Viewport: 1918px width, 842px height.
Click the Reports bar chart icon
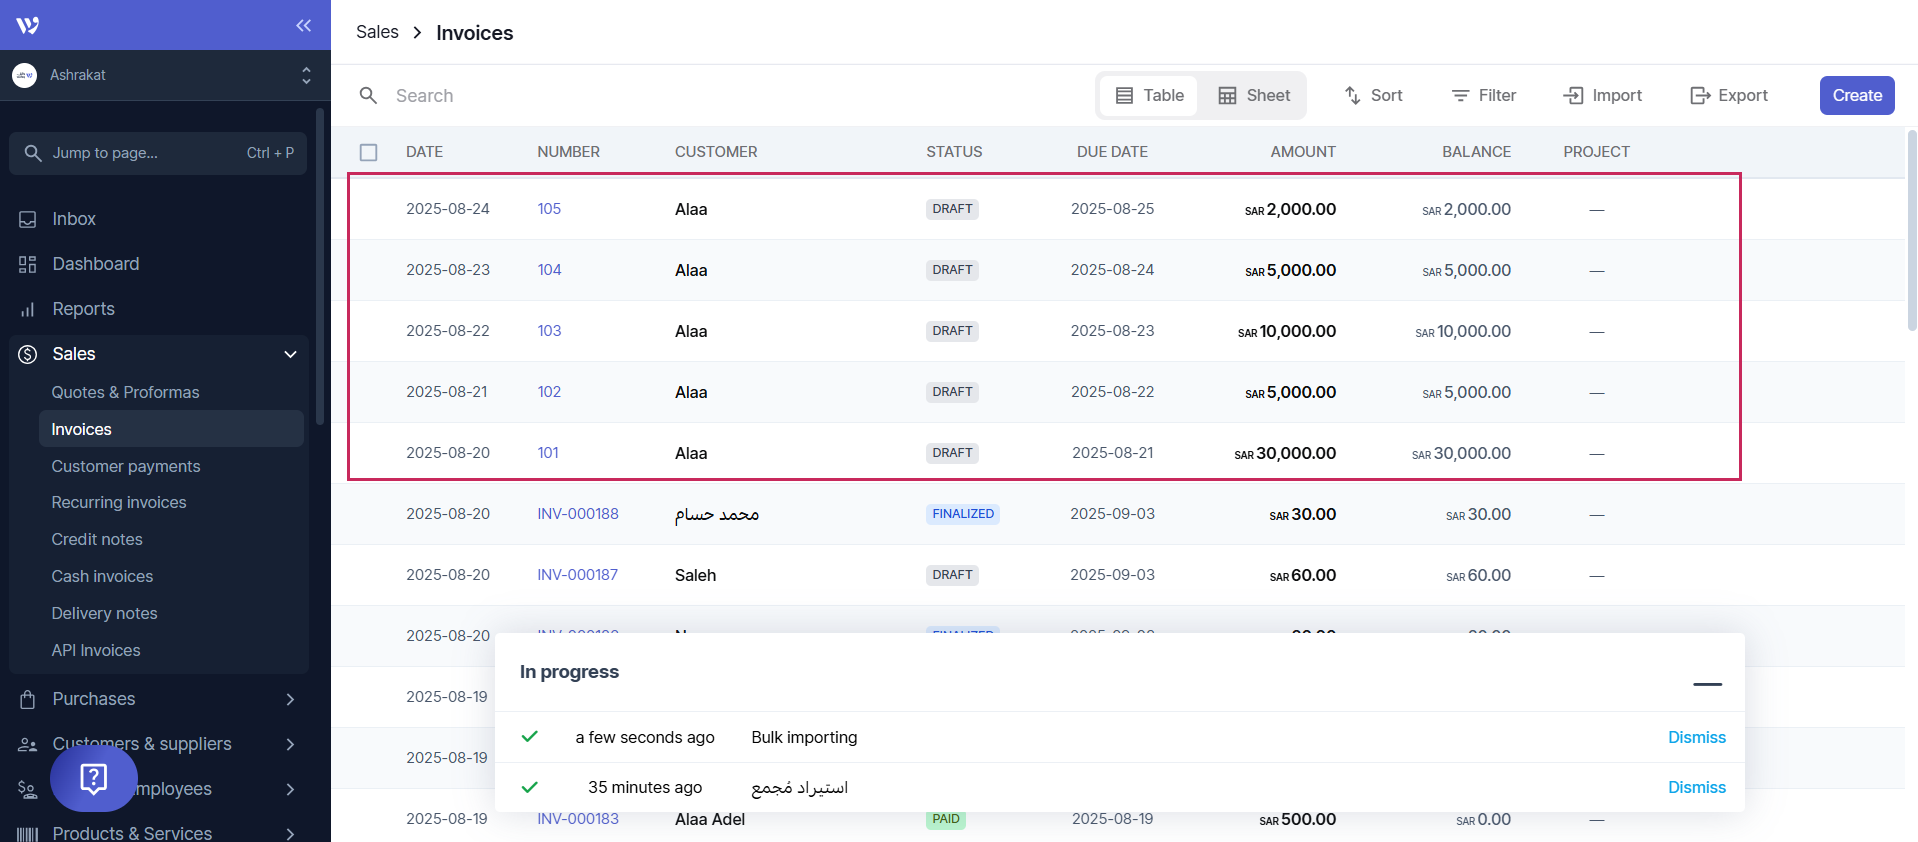(x=28, y=309)
